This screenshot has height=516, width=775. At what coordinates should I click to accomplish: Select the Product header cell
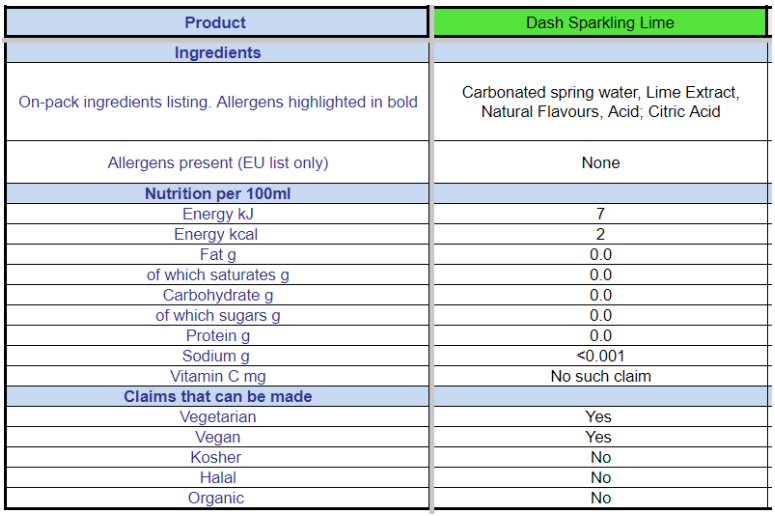coord(216,22)
